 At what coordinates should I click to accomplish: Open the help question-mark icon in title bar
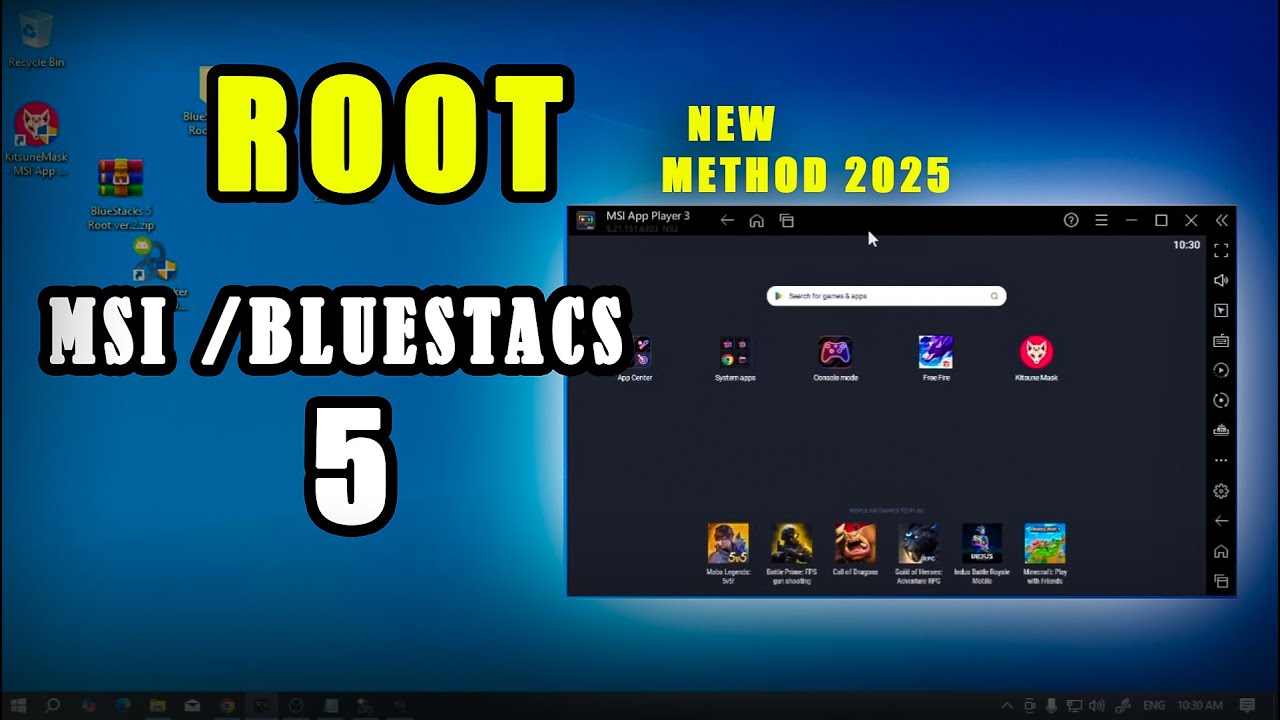point(1071,220)
